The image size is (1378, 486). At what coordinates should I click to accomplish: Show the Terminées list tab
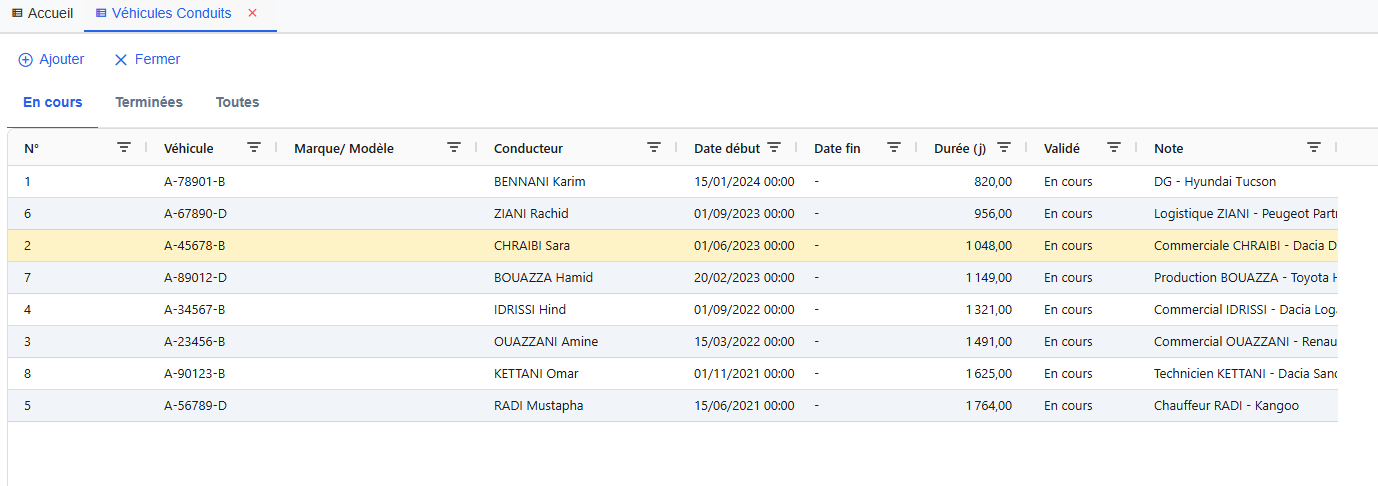pos(149,102)
